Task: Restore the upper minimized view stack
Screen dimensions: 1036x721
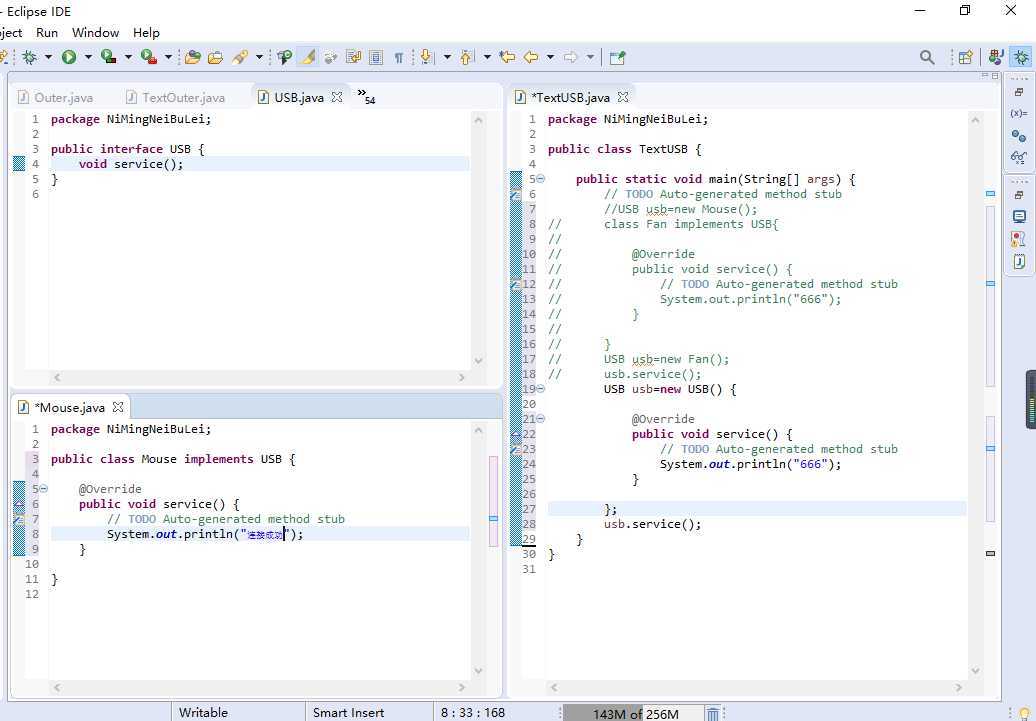Action: [1019, 93]
